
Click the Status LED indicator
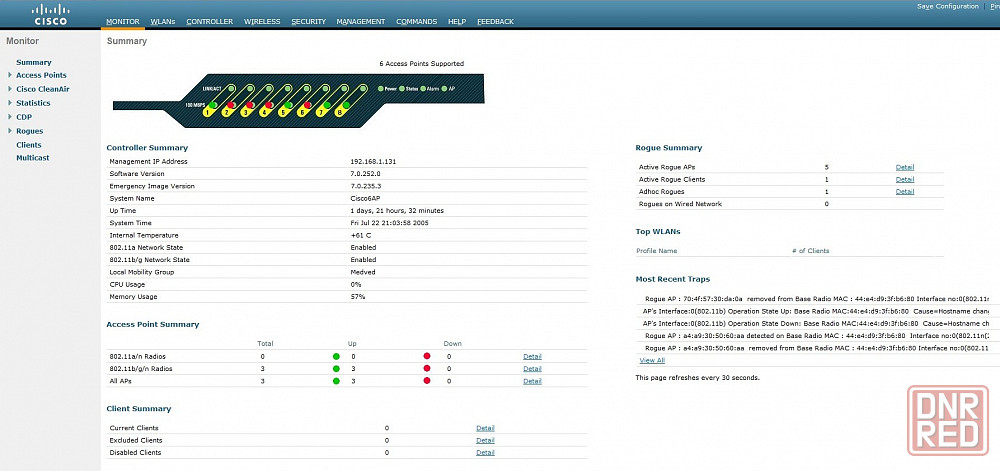point(402,89)
